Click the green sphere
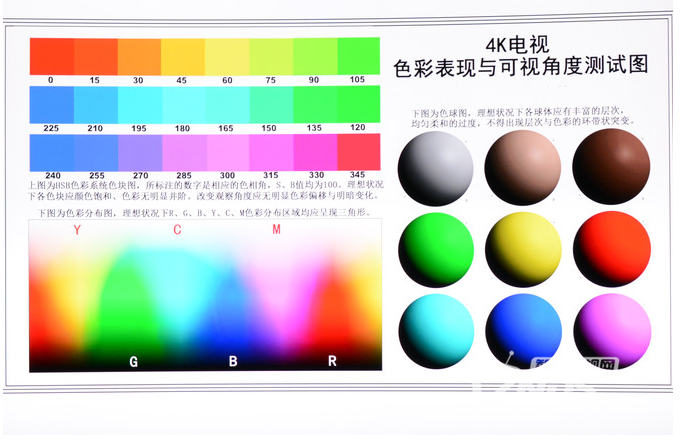Image resolution: width=681 pixels, height=442 pixels. pyautogui.click(x=434, y=249)
